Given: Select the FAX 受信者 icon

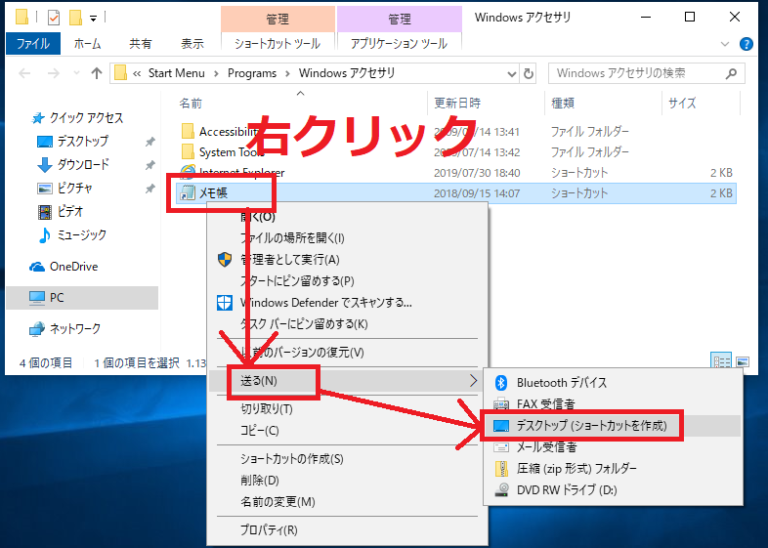Looking at the screenshot, I should pyautogui.click(x=502, y=404).
